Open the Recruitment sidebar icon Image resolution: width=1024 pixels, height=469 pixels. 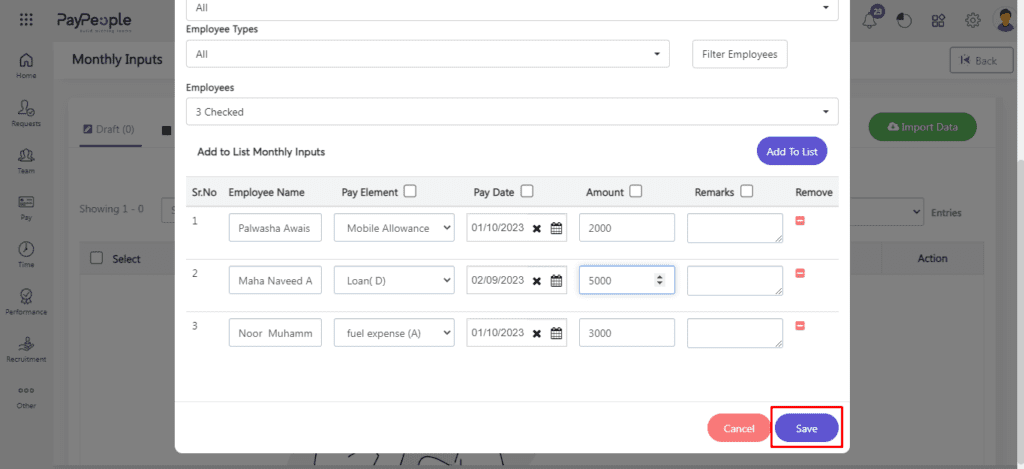26,346
